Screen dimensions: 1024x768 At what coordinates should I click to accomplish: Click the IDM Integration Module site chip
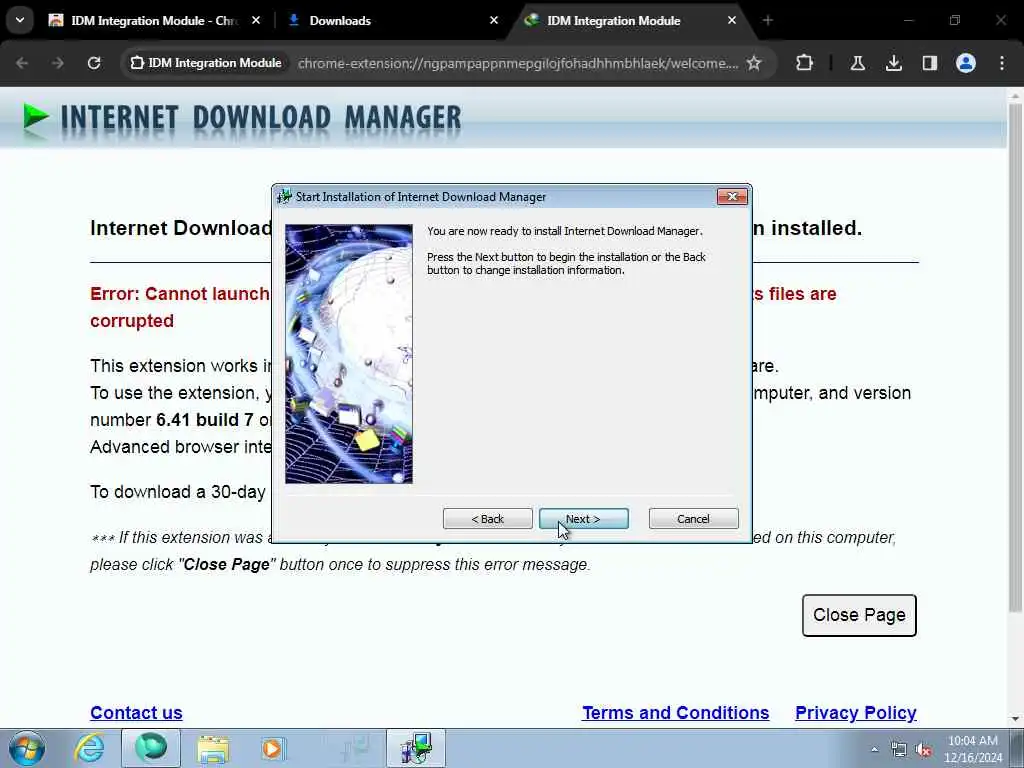click(206, 63)
